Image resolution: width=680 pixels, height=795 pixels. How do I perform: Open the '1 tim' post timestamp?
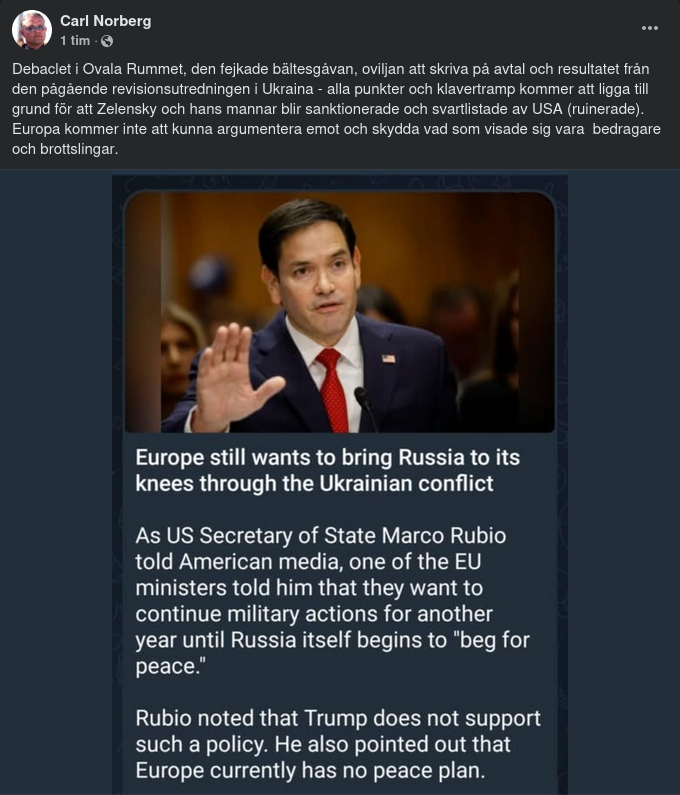[x=75, y=41]
